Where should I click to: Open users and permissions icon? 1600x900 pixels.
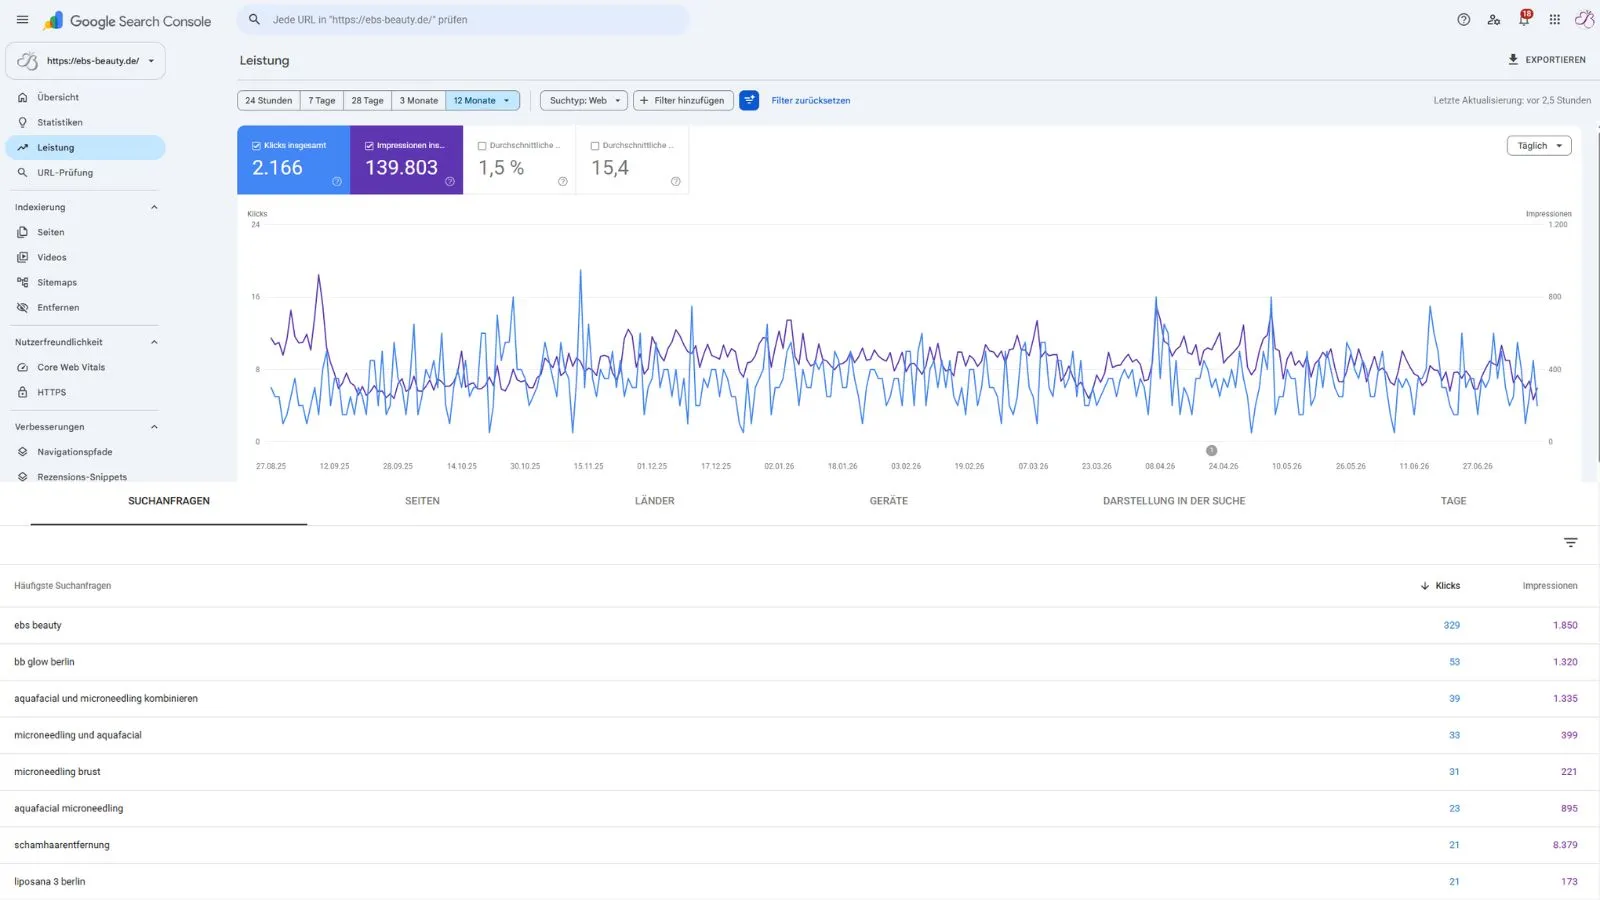(1493, 20)
